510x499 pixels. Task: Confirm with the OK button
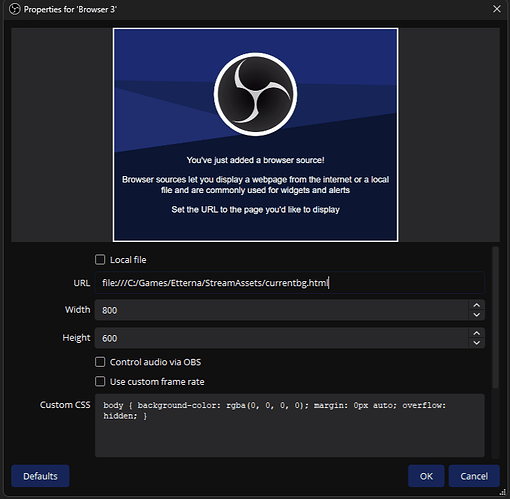[x=426, y=476]
